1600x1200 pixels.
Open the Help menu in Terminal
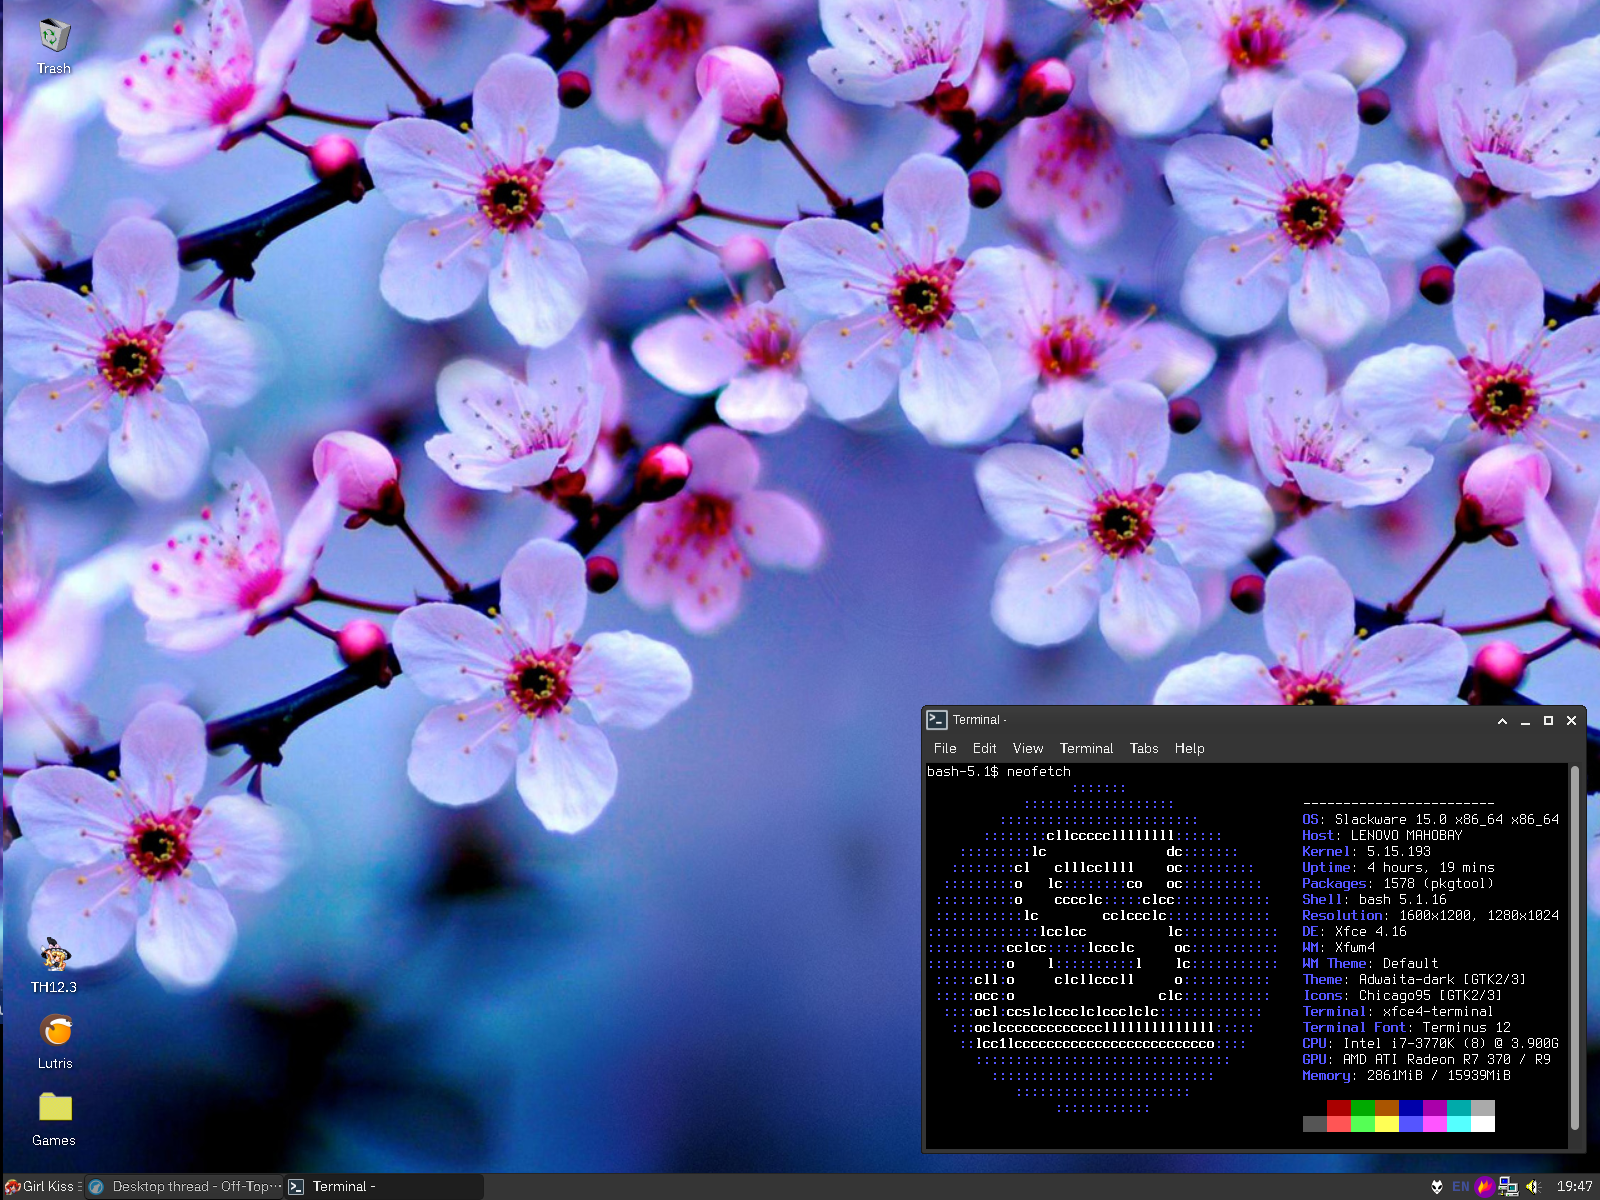click(x=1189, y=748)
